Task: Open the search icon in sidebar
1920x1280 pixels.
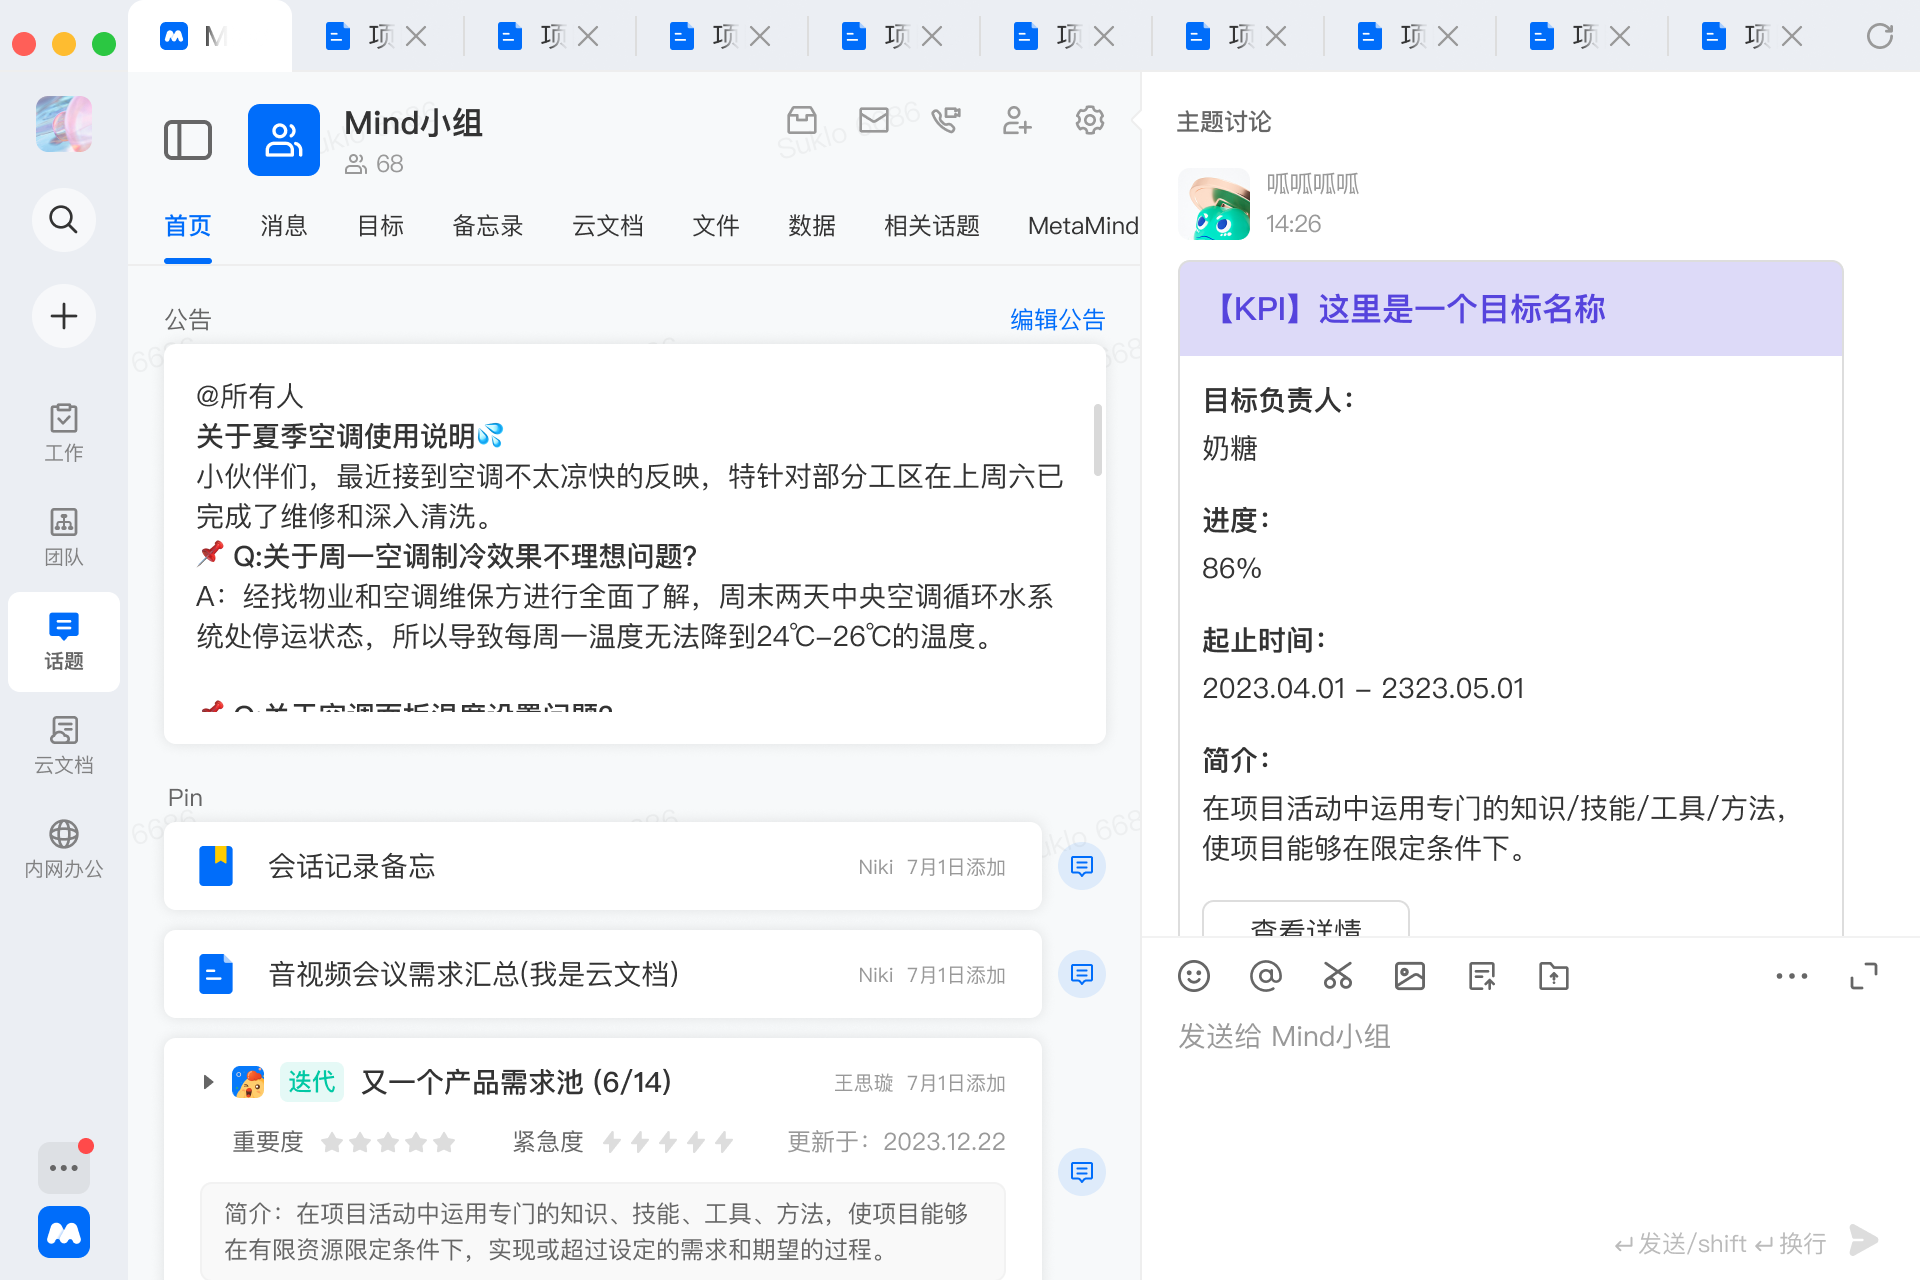Action: coord(64,219)
